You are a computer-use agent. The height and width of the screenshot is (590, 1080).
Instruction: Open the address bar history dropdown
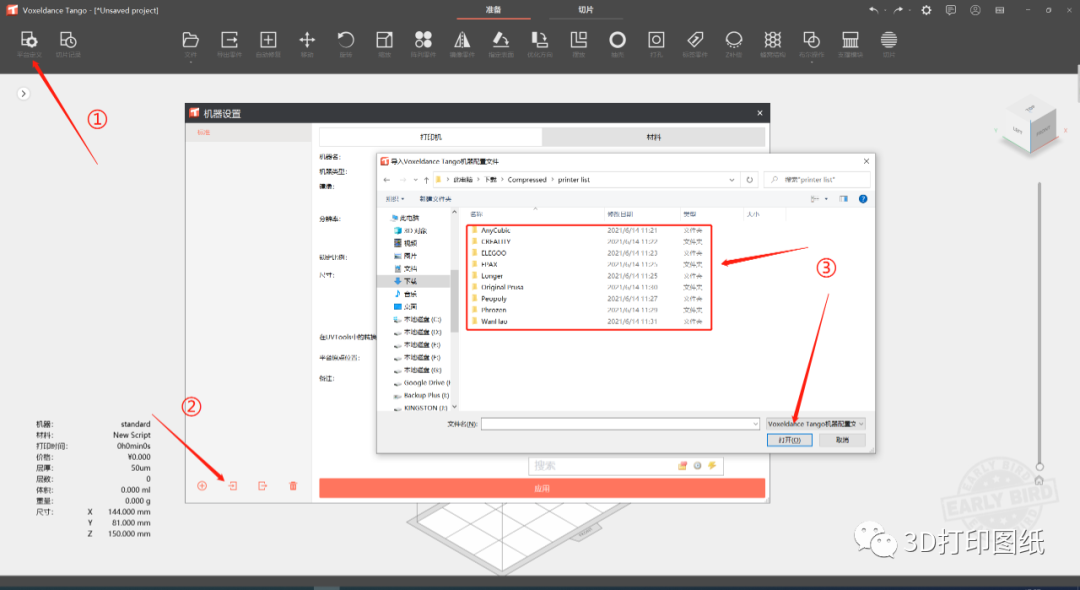click(x=731, y=180)
